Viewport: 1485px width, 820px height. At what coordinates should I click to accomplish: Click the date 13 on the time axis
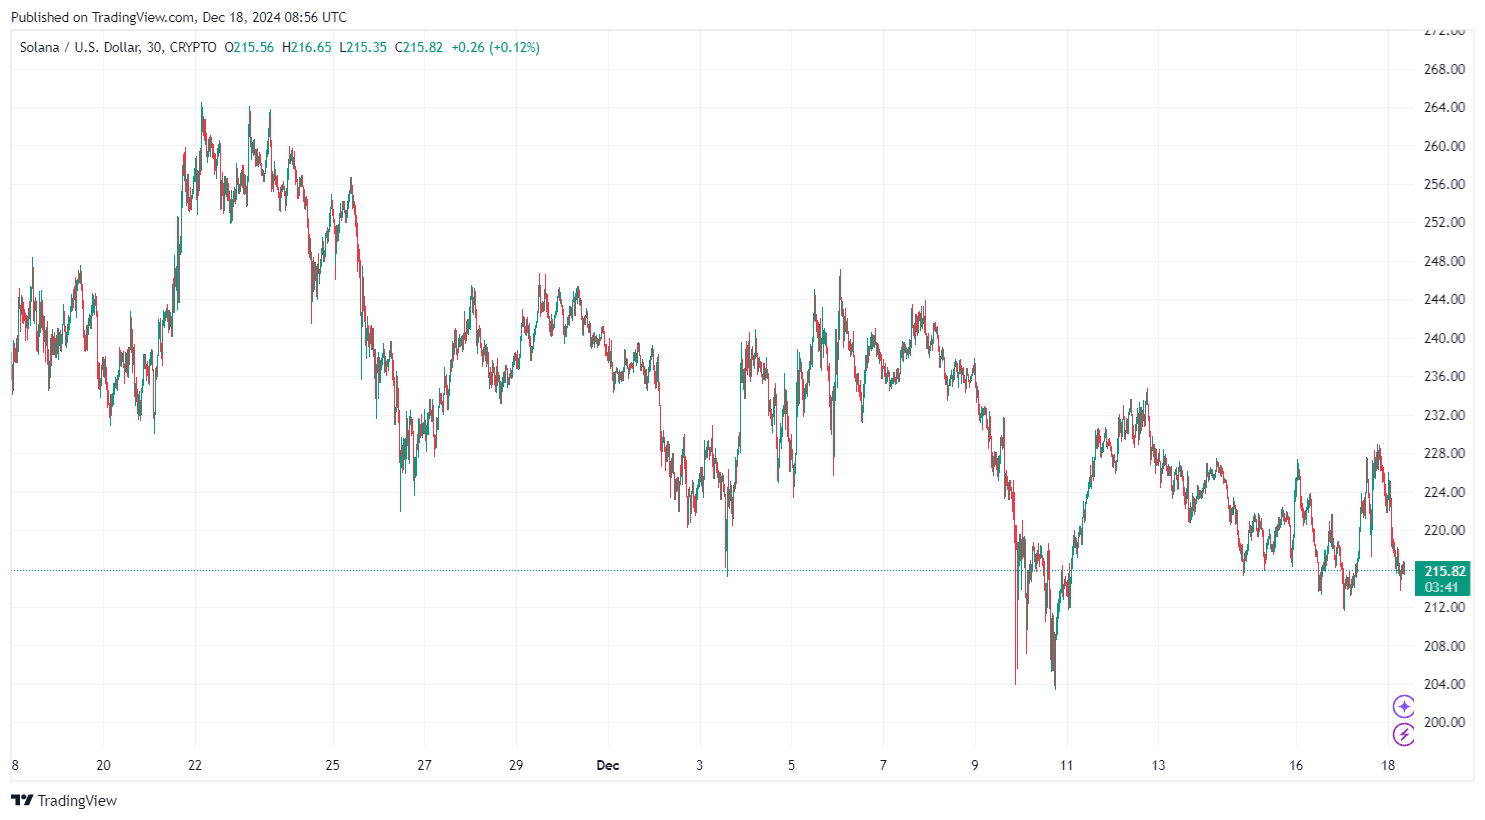pos(1158,765)
